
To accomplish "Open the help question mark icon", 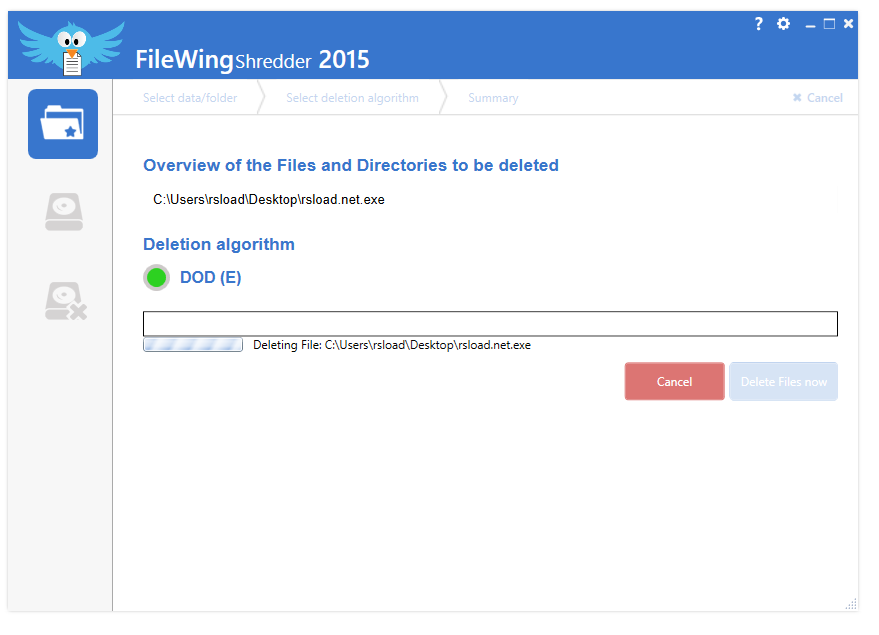I will [759, 24].
